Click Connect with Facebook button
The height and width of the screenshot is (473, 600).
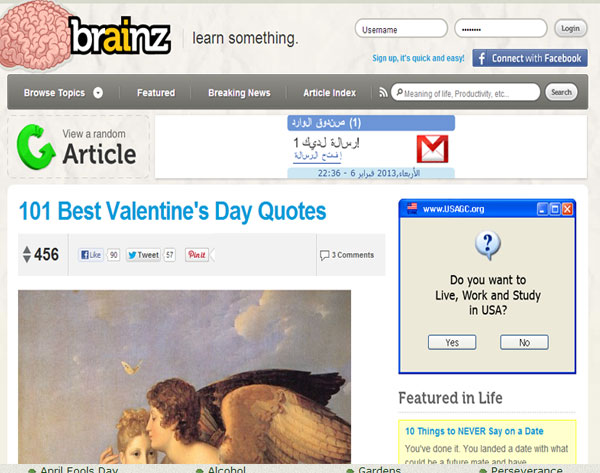530,58
